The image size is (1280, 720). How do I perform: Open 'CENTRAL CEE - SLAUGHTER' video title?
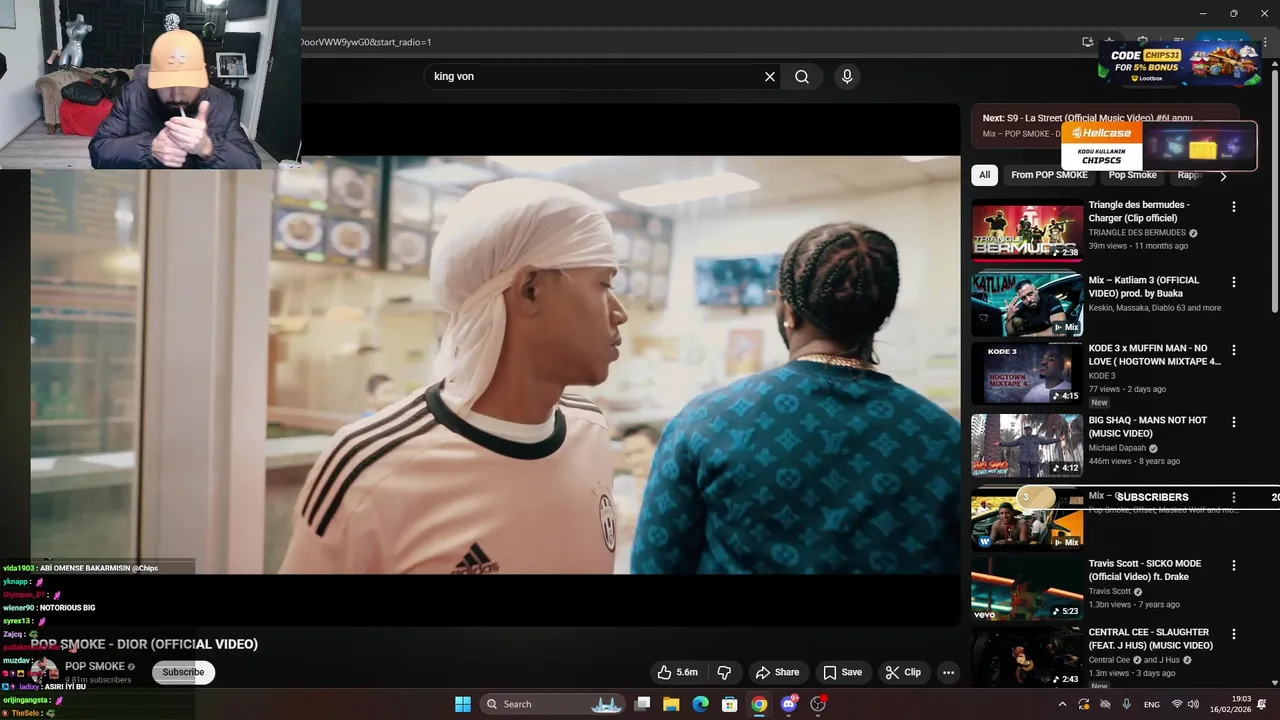pyautogui.click(x=1150, y=639)
